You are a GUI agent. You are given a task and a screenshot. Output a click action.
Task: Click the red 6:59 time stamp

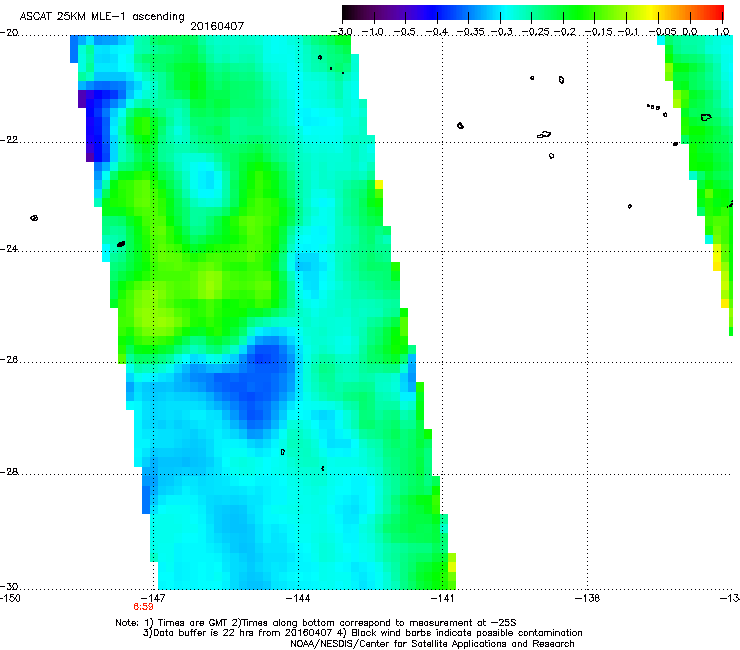click(x=143, y=607)
